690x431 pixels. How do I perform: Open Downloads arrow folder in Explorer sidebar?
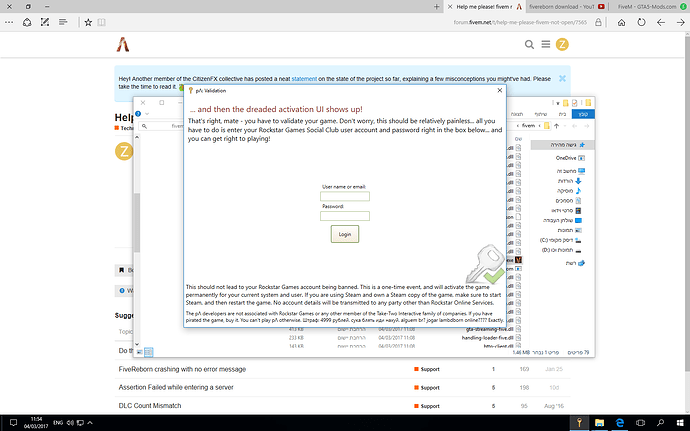[571, 181]
